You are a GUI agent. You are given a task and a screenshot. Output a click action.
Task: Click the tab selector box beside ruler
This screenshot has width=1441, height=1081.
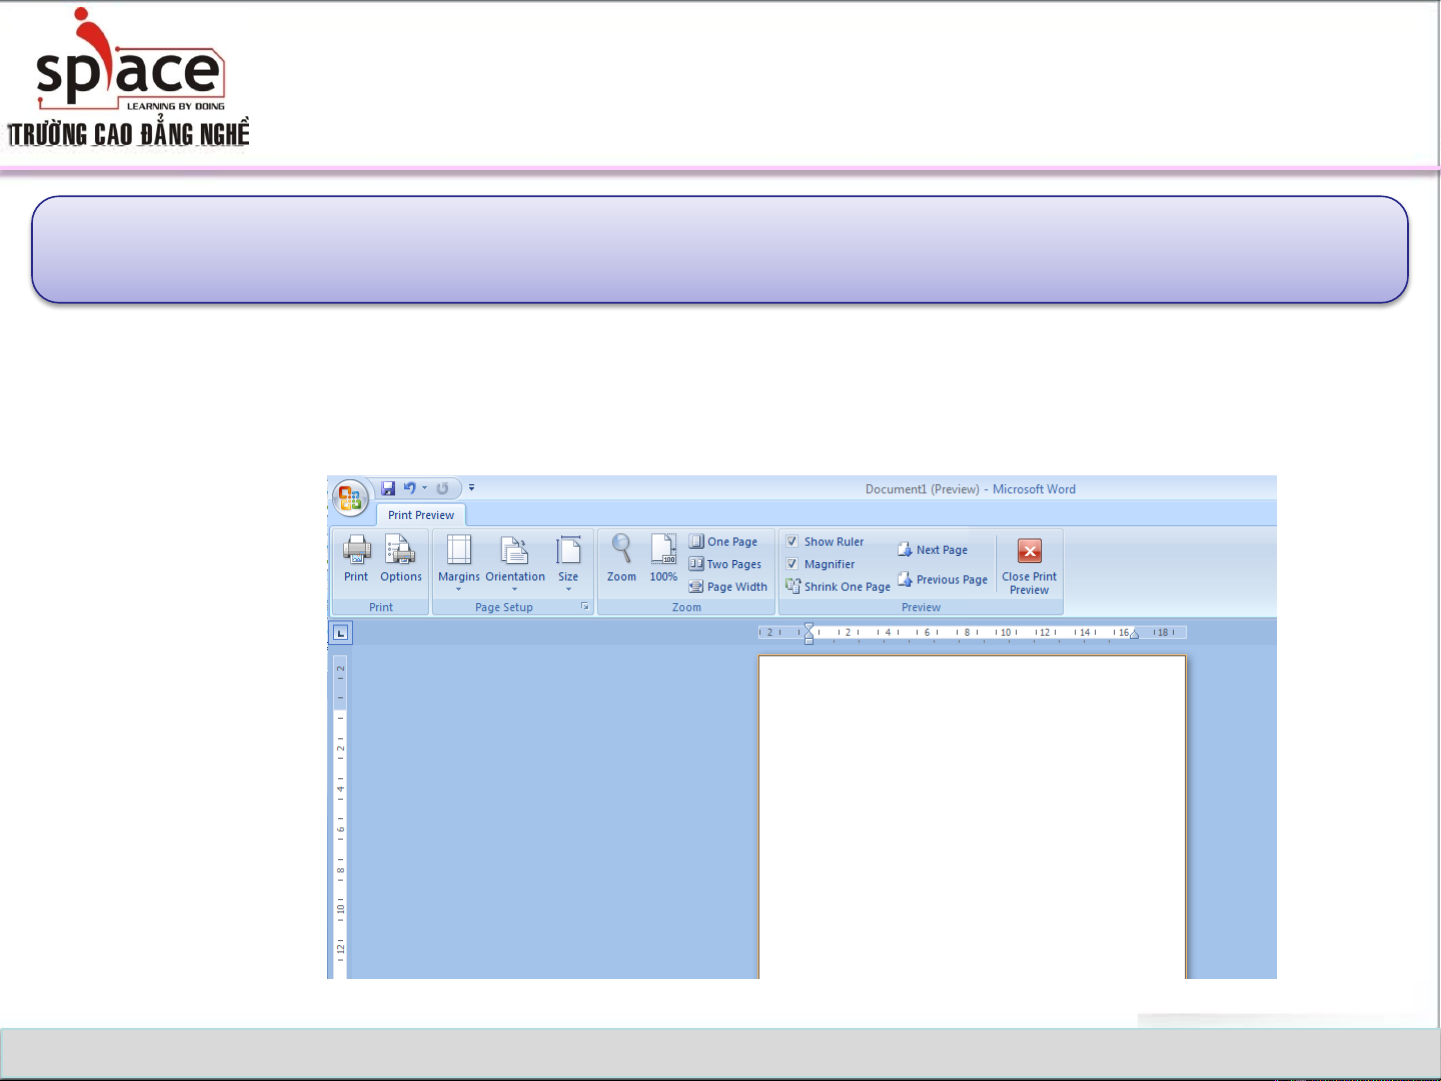point(341,633)
